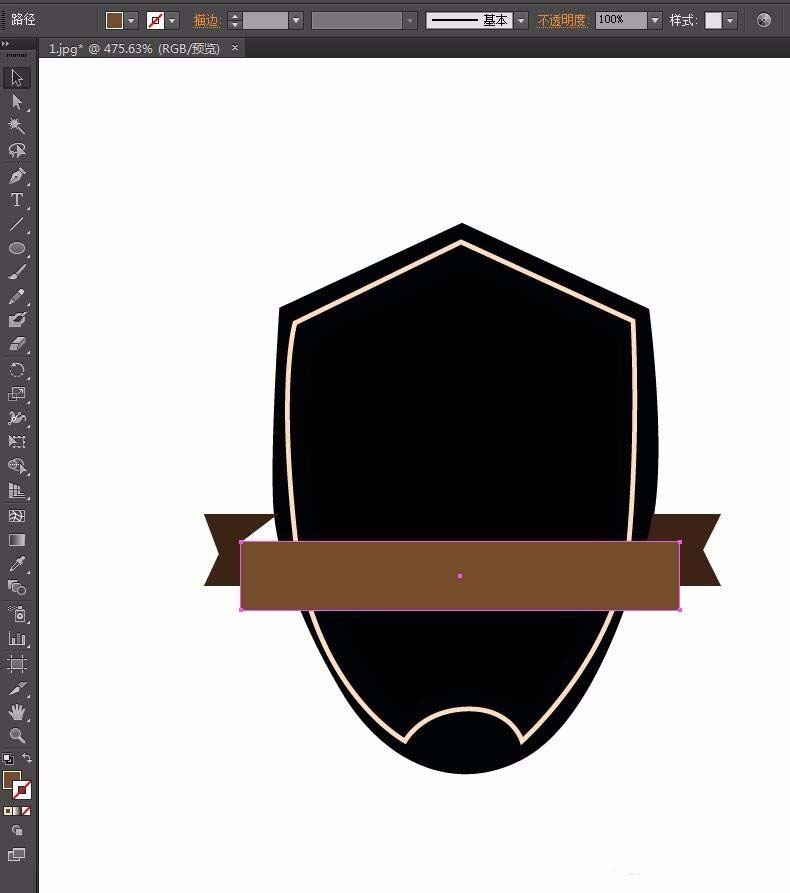790x893 pixels.
Task: Reset to default fill and stroke
Action: coord(8,759)
